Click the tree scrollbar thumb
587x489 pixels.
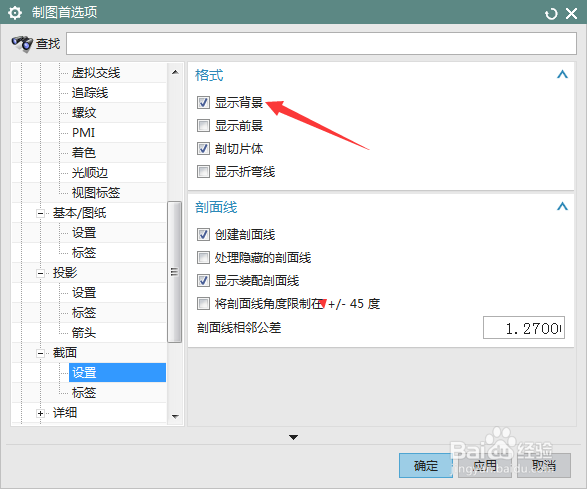pyautogui.click(x=174, y=272)
